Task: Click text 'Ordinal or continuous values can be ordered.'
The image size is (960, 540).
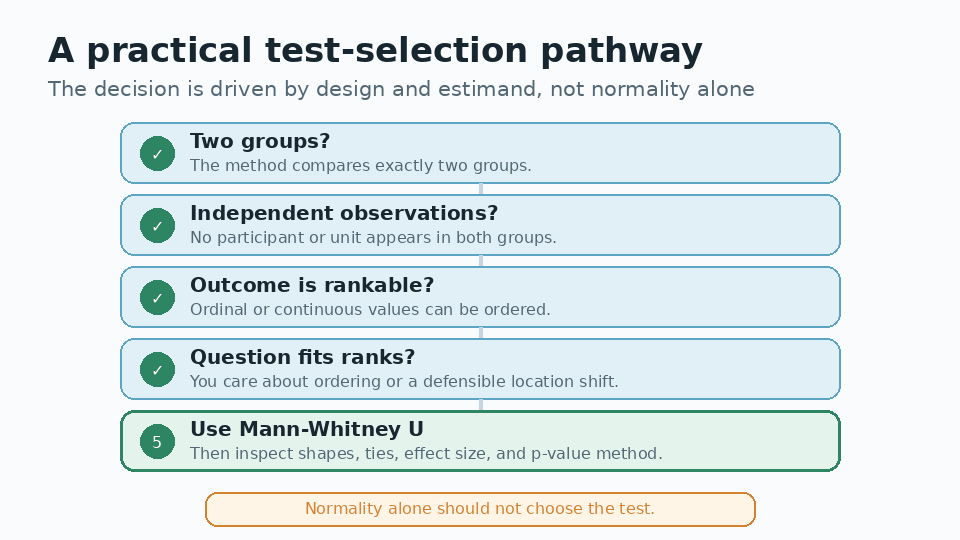Action: [x=370, y=310]
